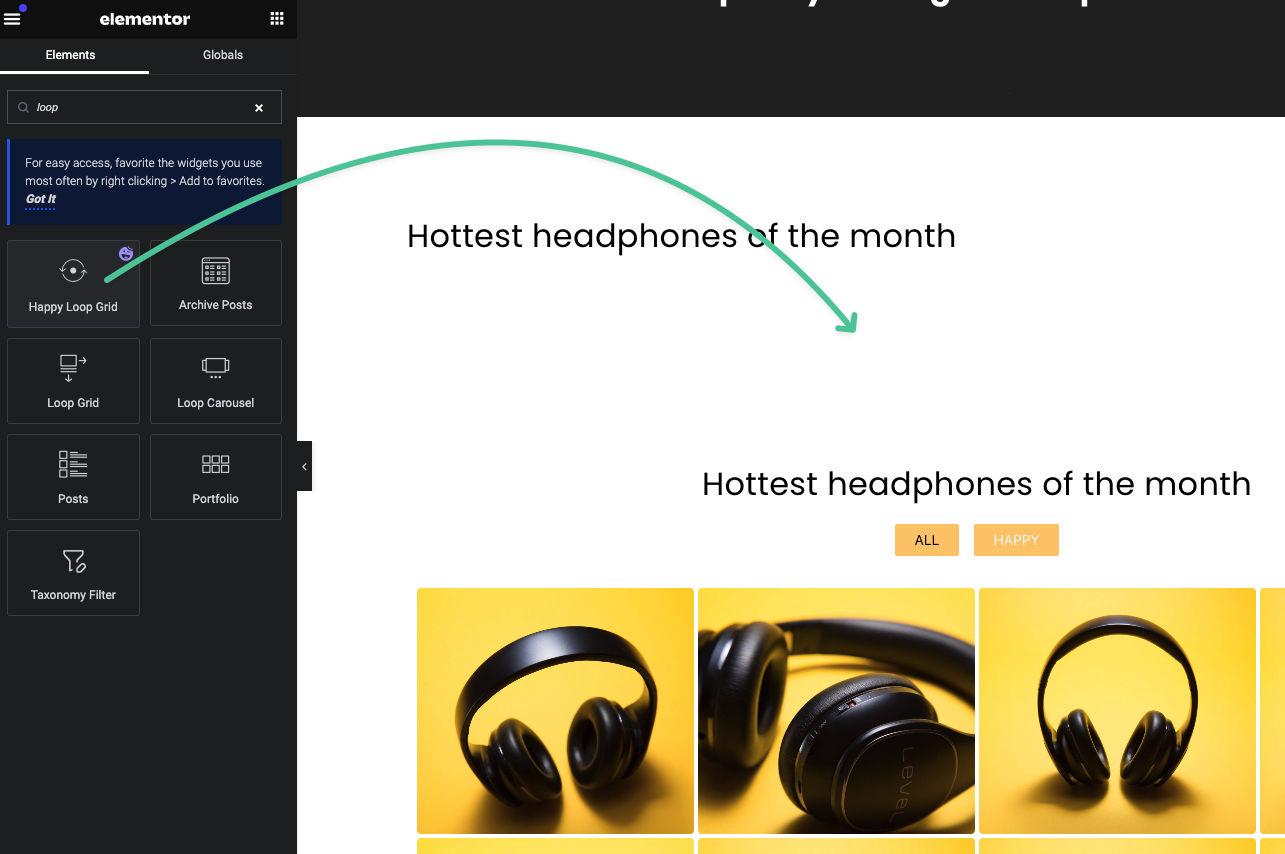Switch to the Elements tab
Screen dimensions: 1285x854
pyautogui.click(x=70, y=55)
